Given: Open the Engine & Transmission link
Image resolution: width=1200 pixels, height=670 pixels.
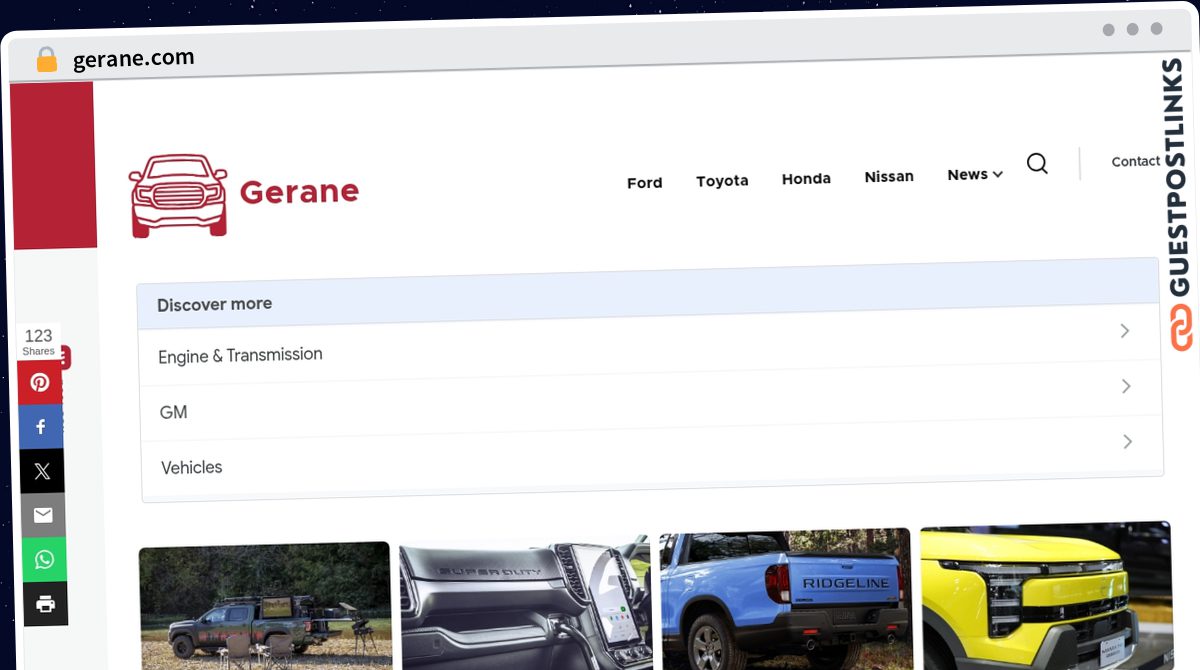Looking at the screenshot, I should pyautogui.click(x=240, y=355).
